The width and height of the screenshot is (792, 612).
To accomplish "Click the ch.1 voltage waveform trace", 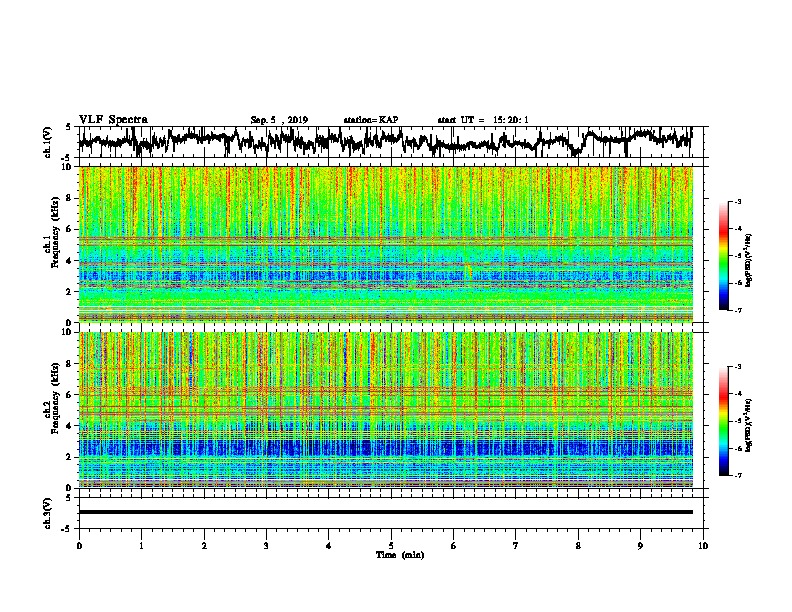I will (385, 142).
